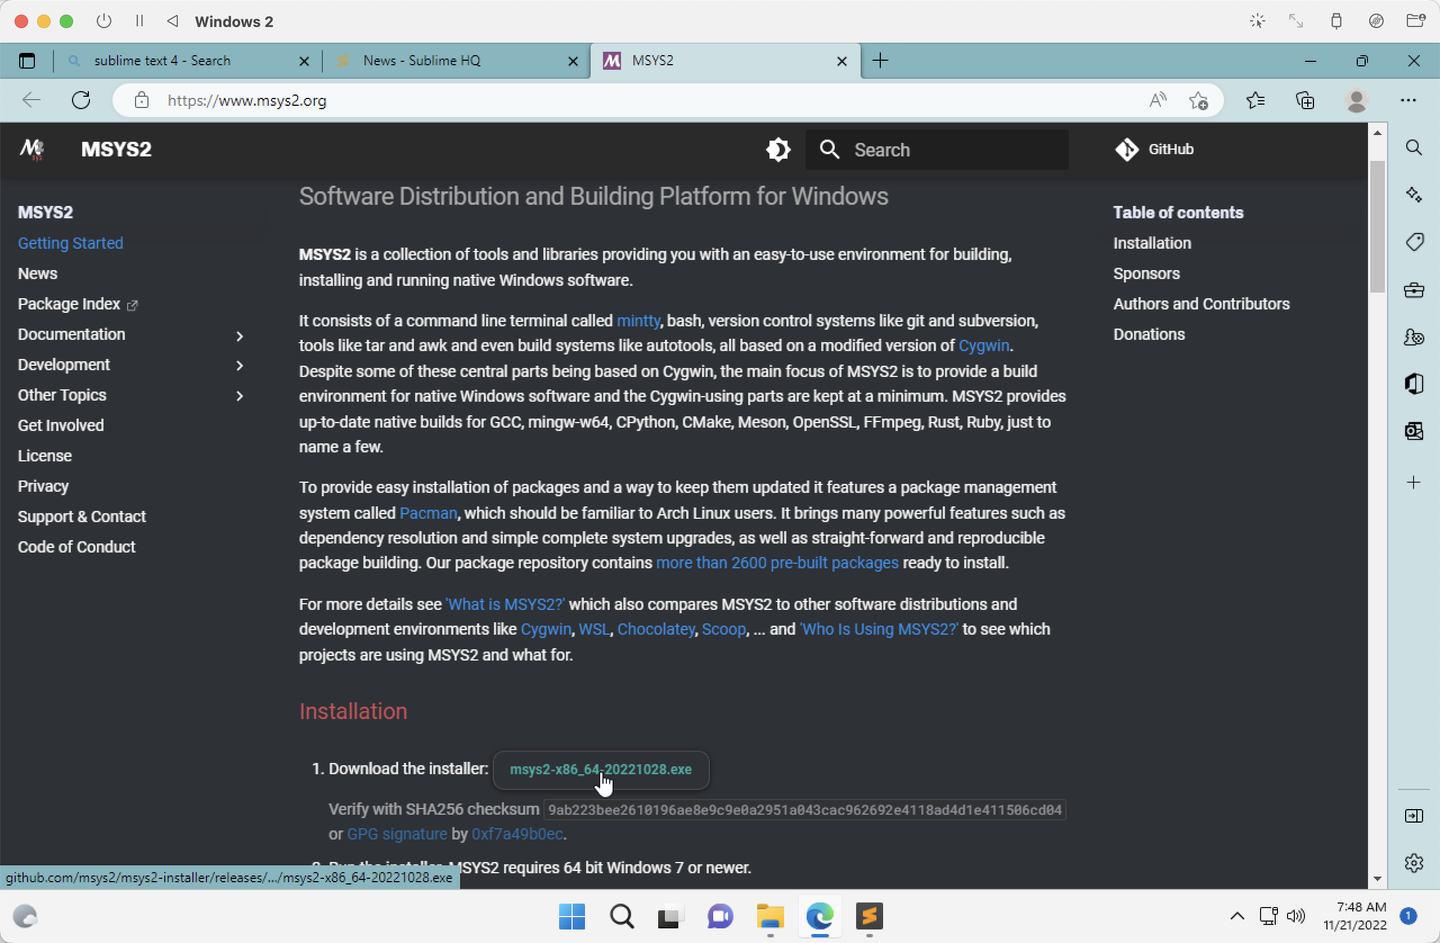Click the MSYS2 logo in the header
Viewport: 1440px width, 943px height.
click(31, 149)
